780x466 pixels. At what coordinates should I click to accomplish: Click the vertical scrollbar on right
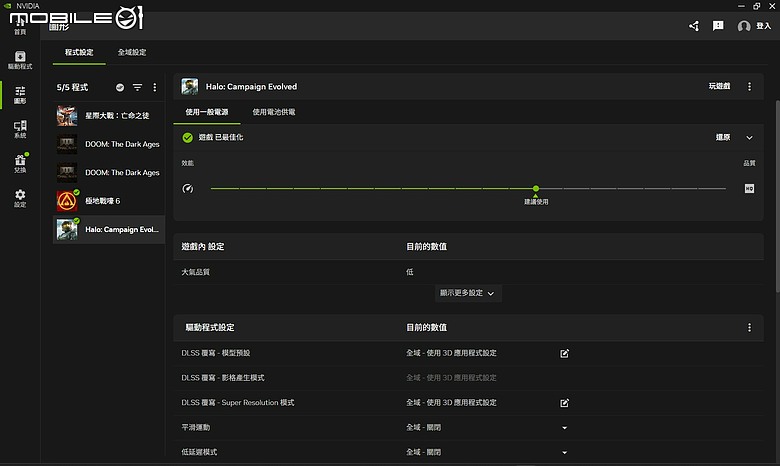pos(777,196)
